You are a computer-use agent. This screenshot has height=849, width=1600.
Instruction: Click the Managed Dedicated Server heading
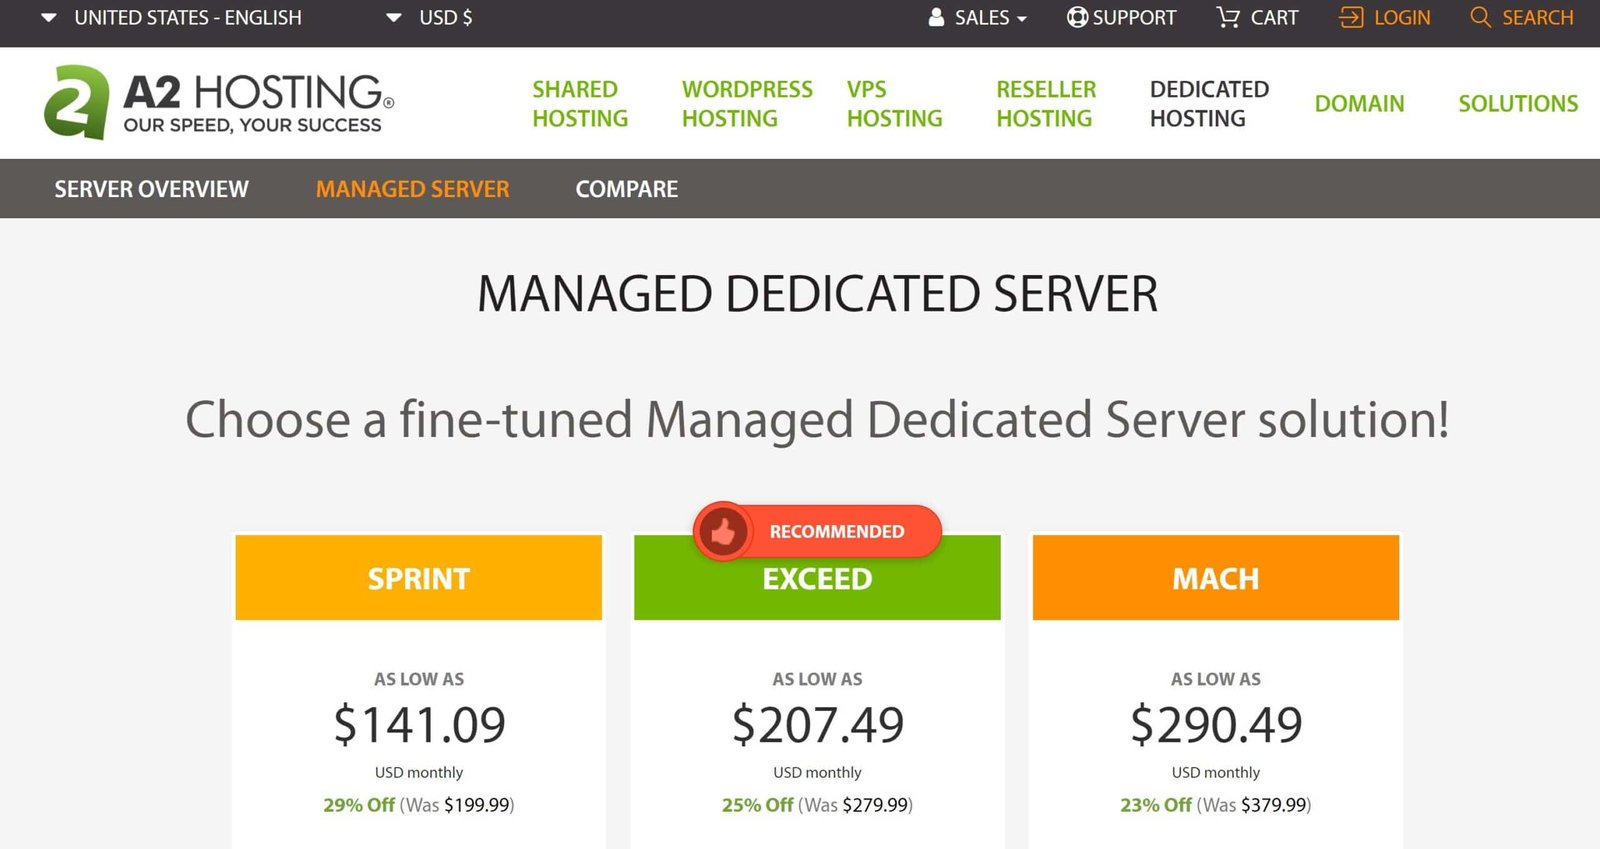(817, 294)
